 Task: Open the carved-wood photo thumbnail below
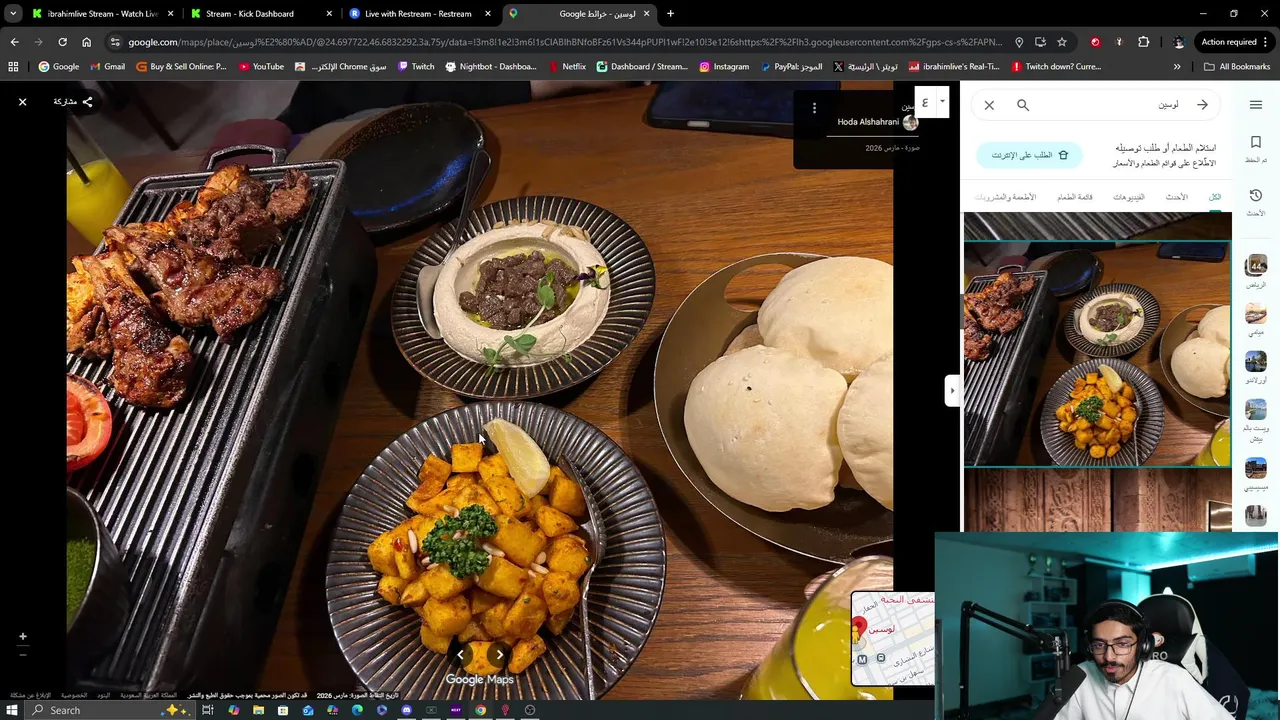click(1097, 501)
